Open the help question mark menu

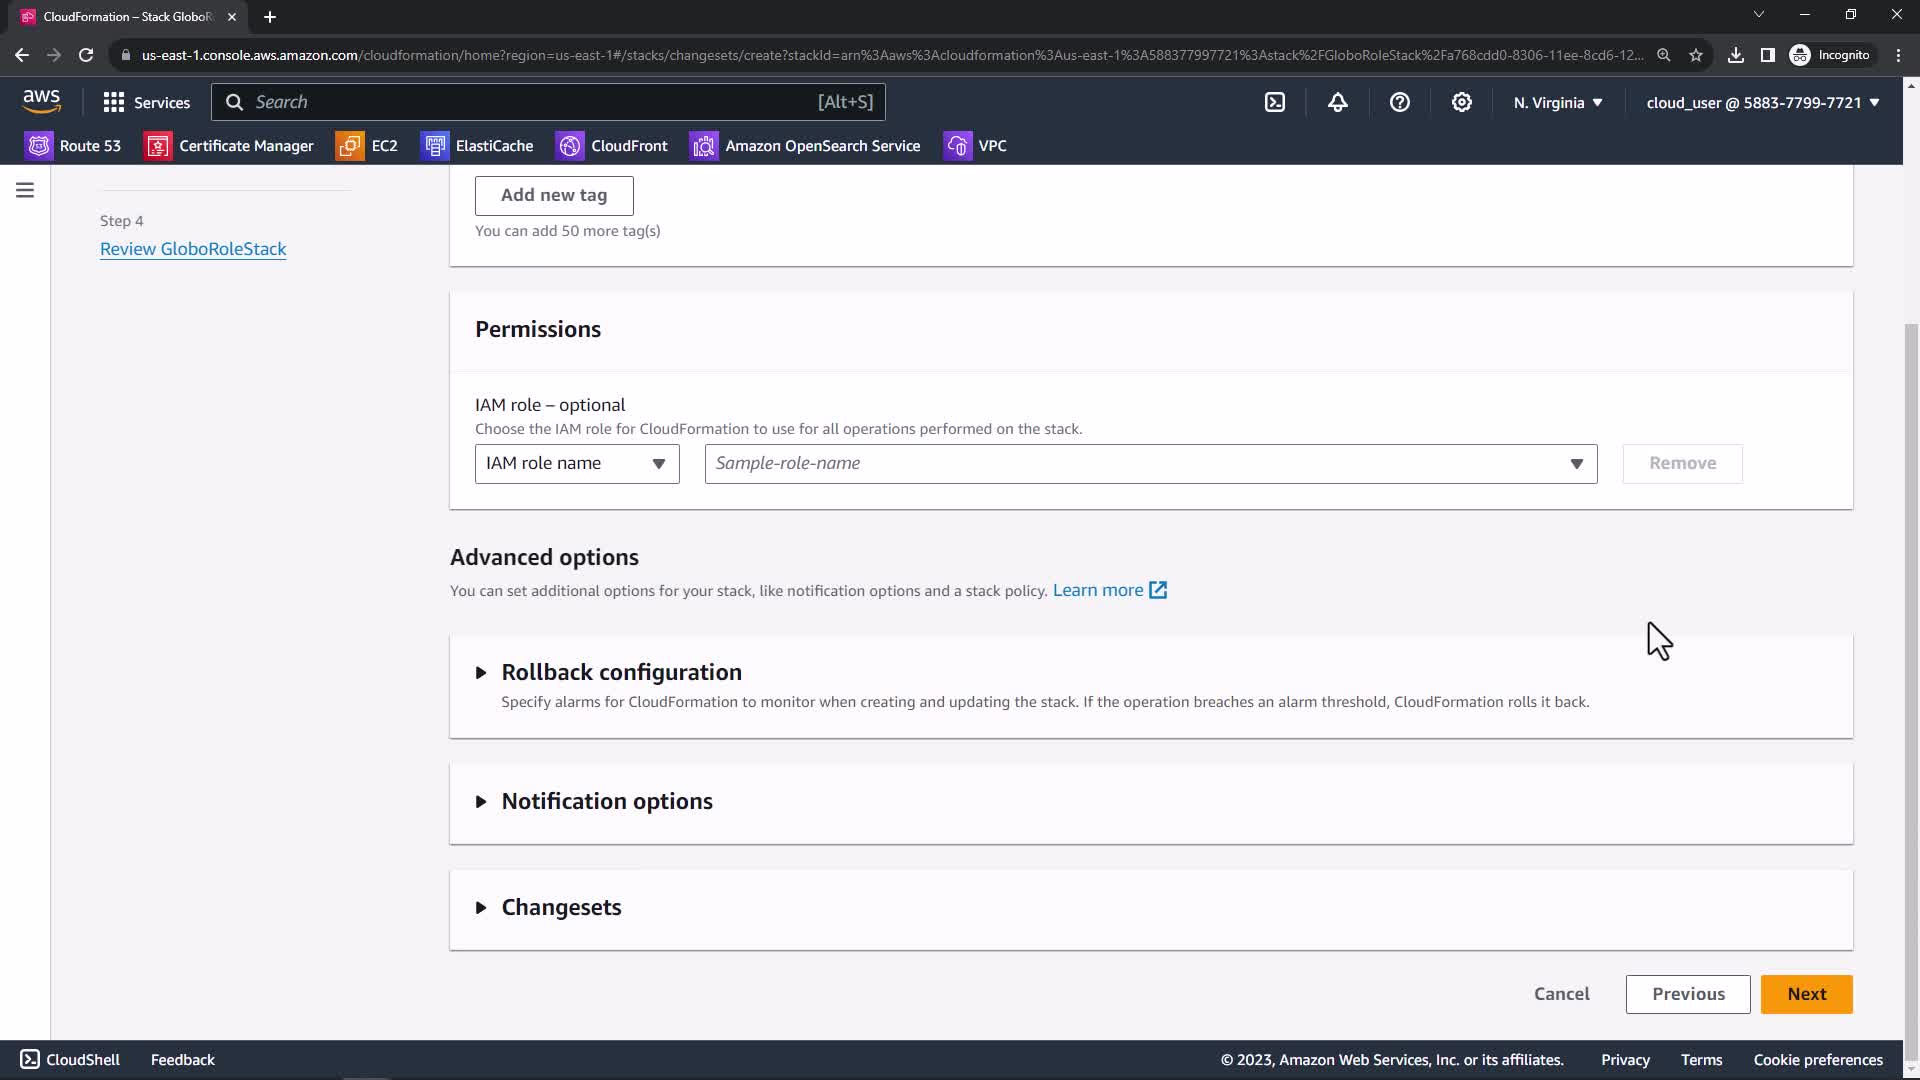pos(1399,102)
